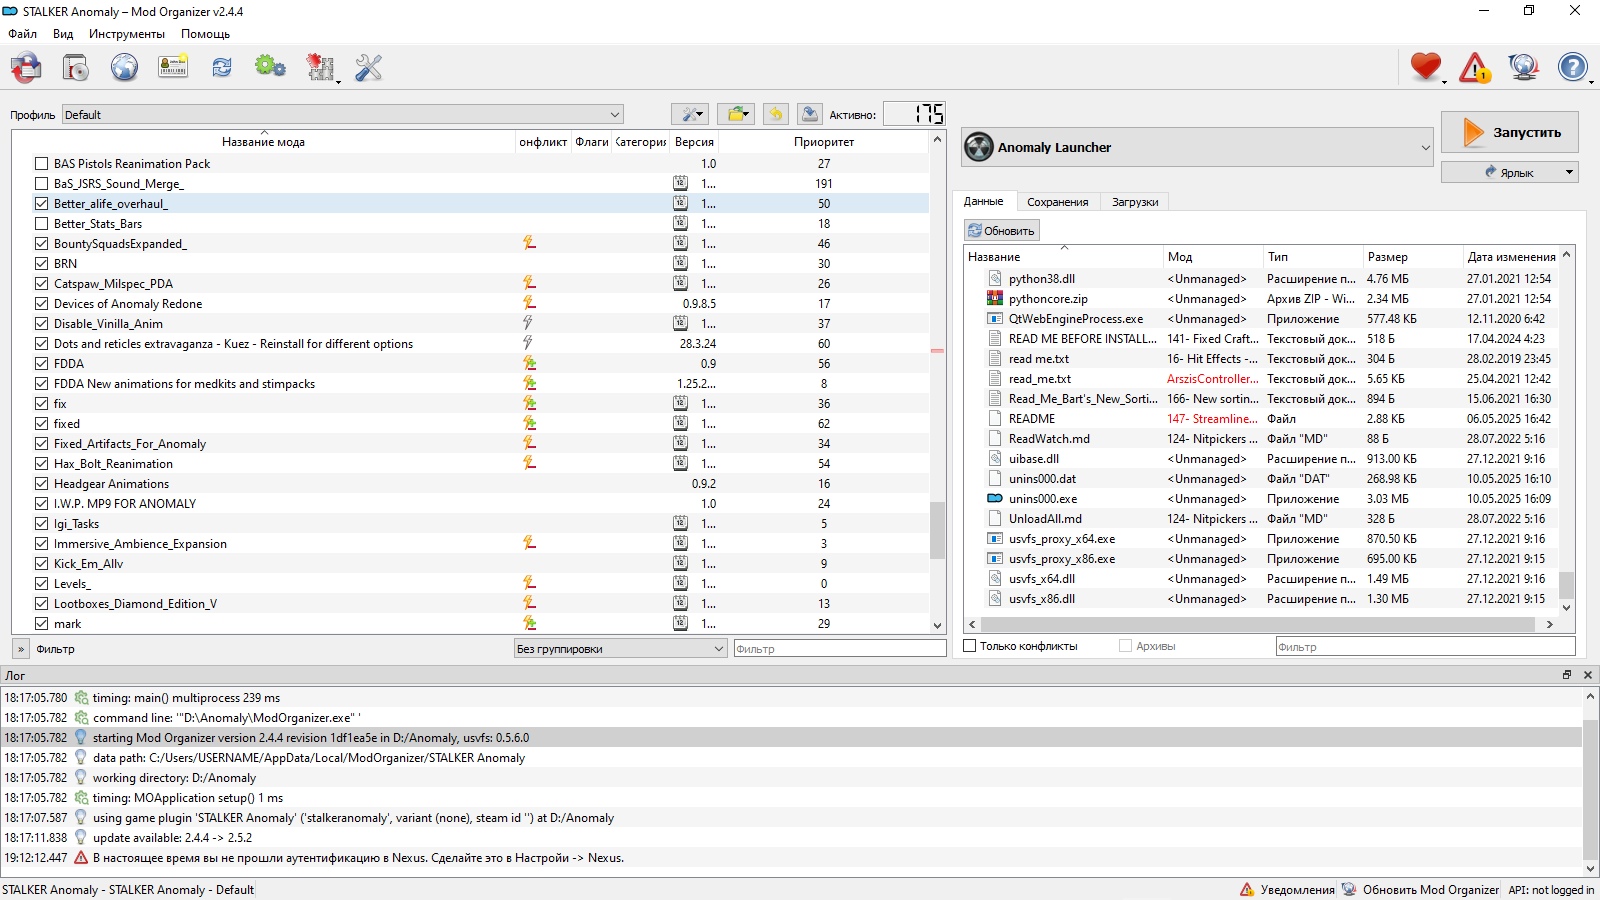Click Обновить Mod Organizer in status bar
Viewport: 1600px width, 900px height.
pyautogui.click(x=1420, y=889)
